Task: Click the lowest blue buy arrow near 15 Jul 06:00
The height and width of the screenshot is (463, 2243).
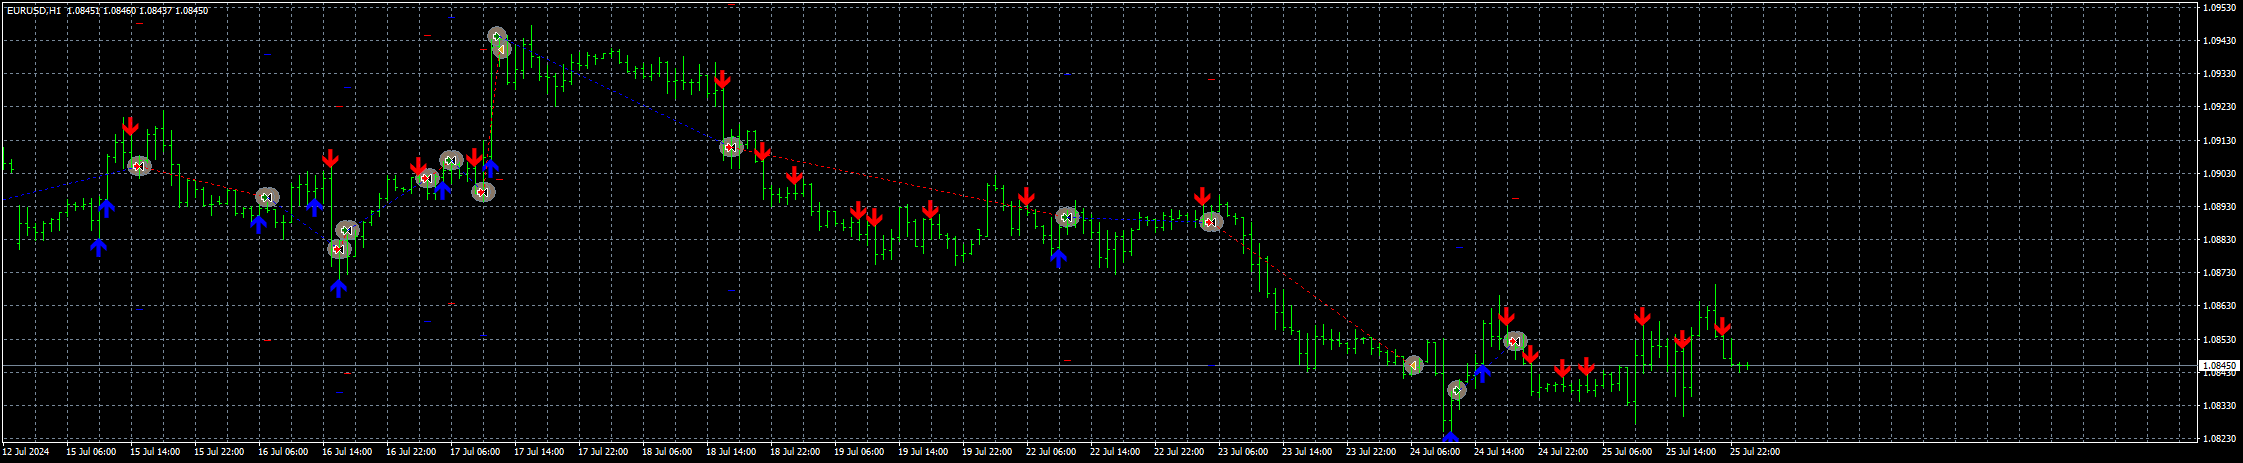Action: pyautogui.click(x=98, y=247)
